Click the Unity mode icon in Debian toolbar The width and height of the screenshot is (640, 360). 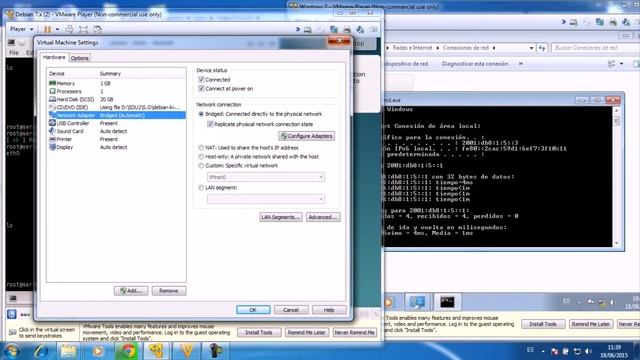click(98, 29)
